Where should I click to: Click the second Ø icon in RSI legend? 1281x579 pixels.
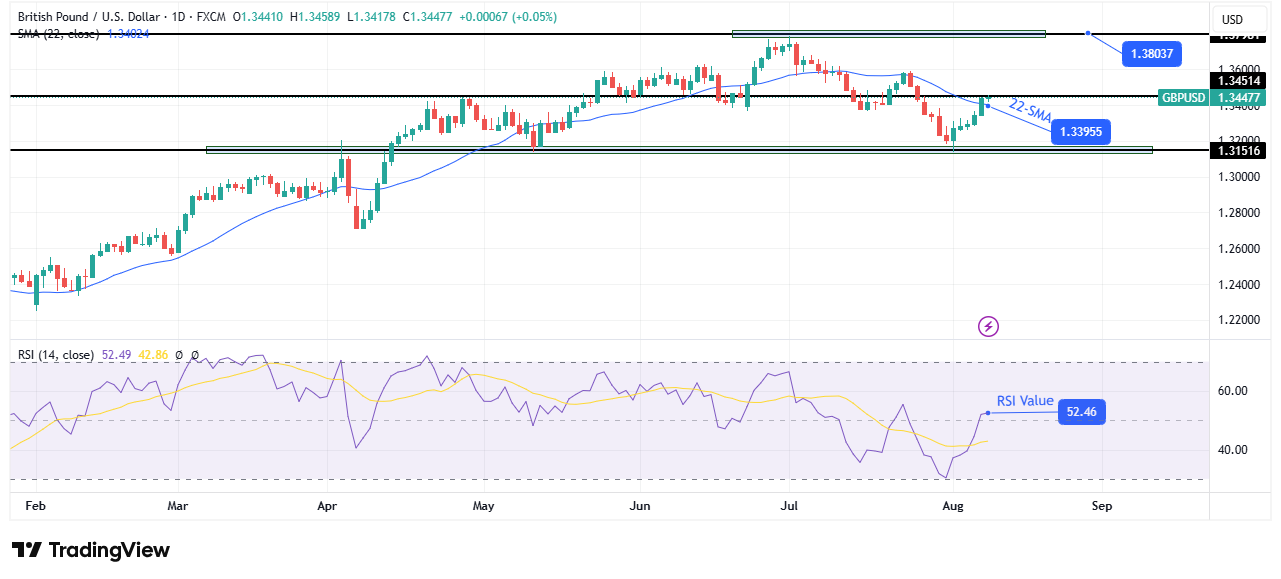point(194,355)
